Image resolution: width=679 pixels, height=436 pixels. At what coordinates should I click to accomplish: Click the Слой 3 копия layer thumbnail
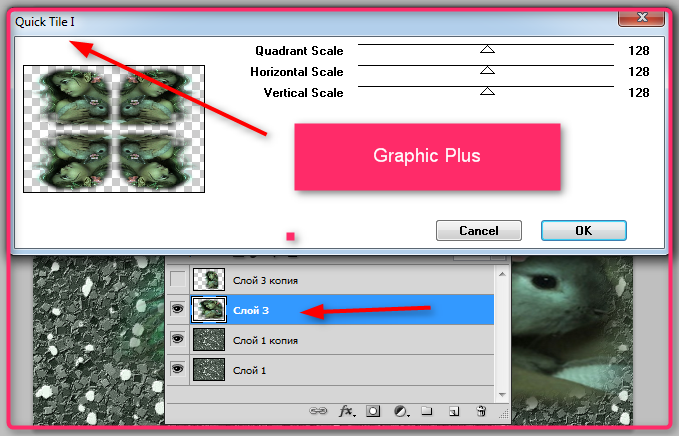[x=209, y=279]
